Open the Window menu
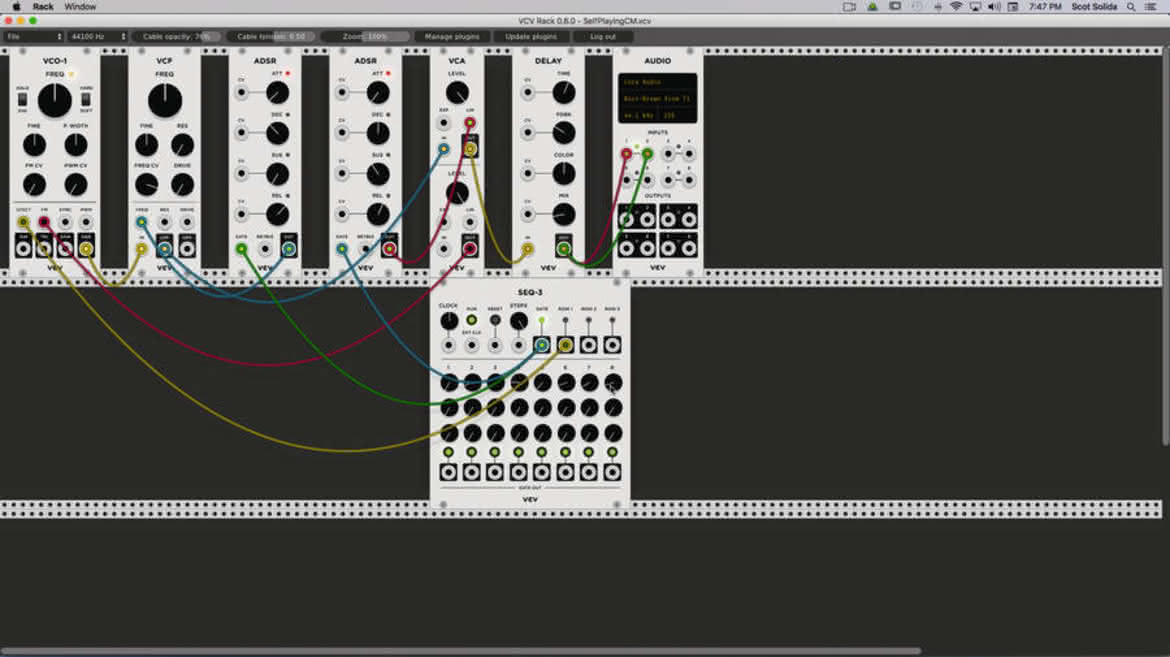The image size is (1170, 657). [x=80, y=7]
